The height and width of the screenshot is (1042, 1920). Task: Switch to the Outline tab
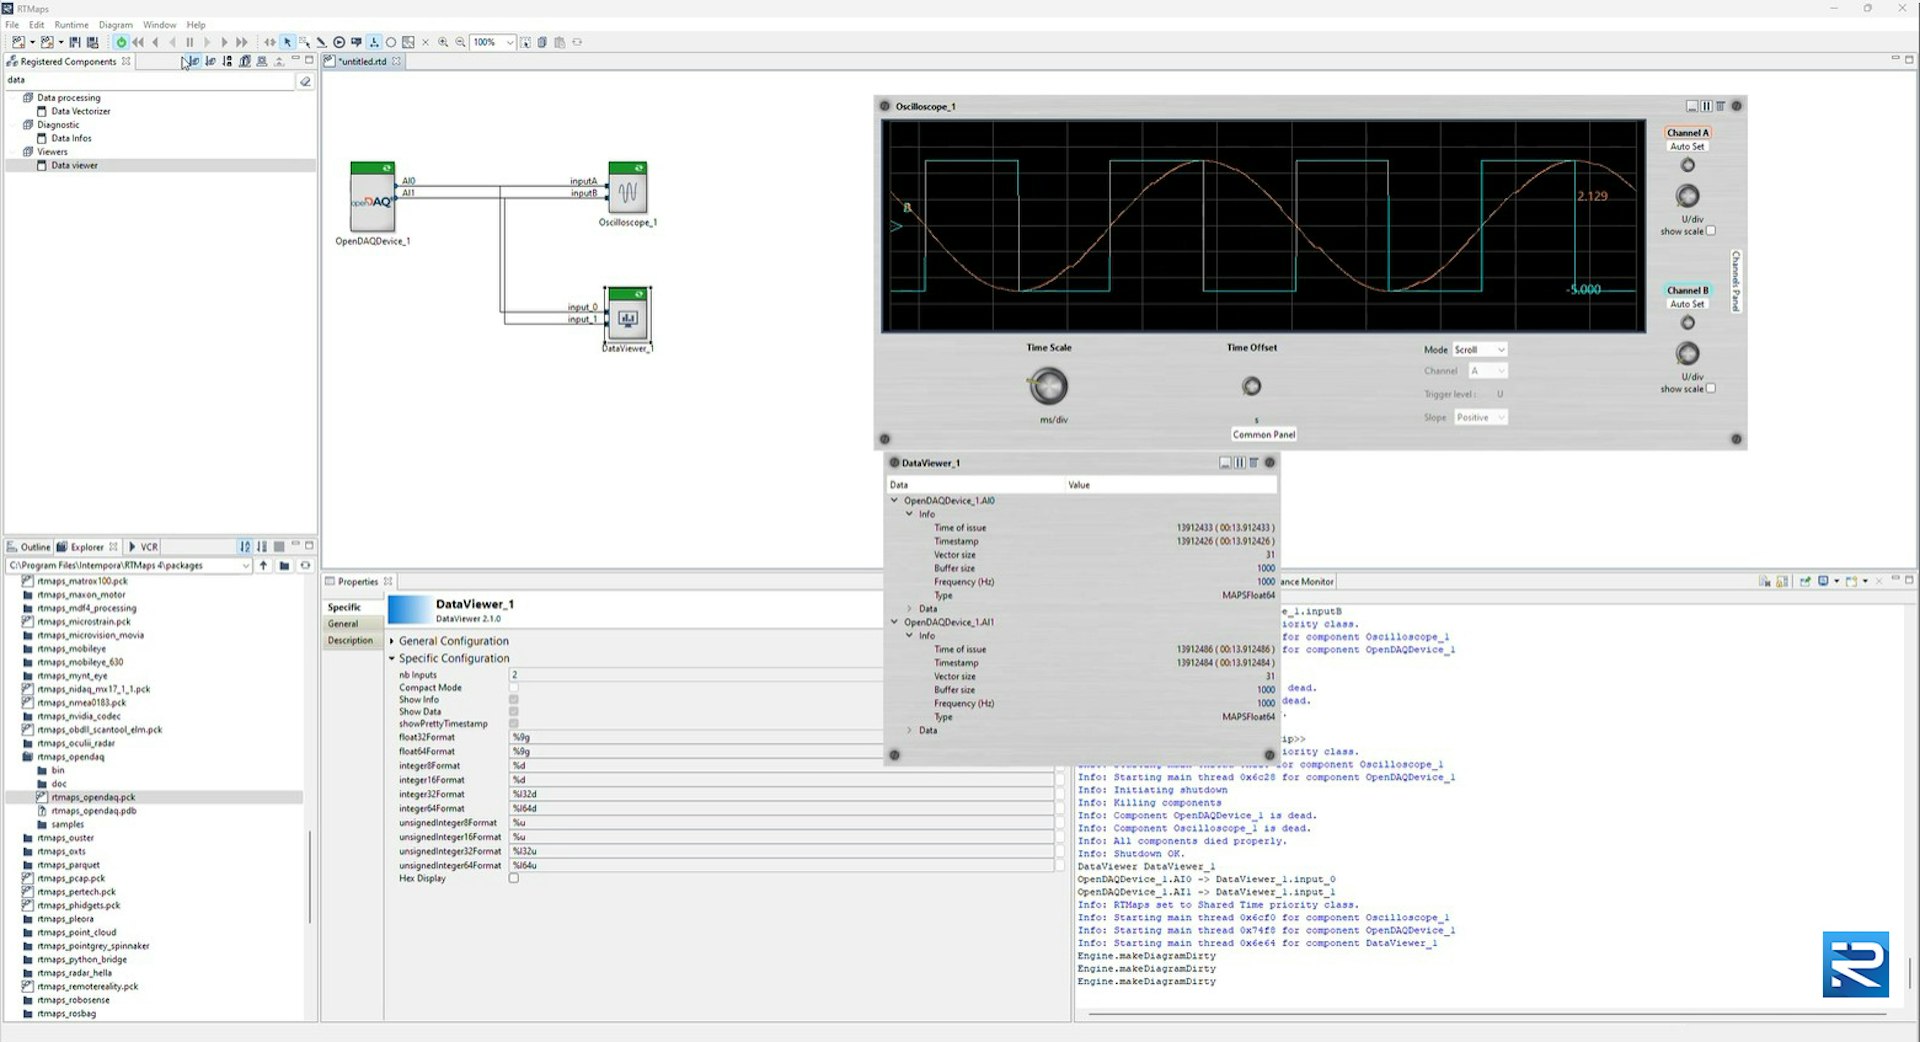click(28, 547)
